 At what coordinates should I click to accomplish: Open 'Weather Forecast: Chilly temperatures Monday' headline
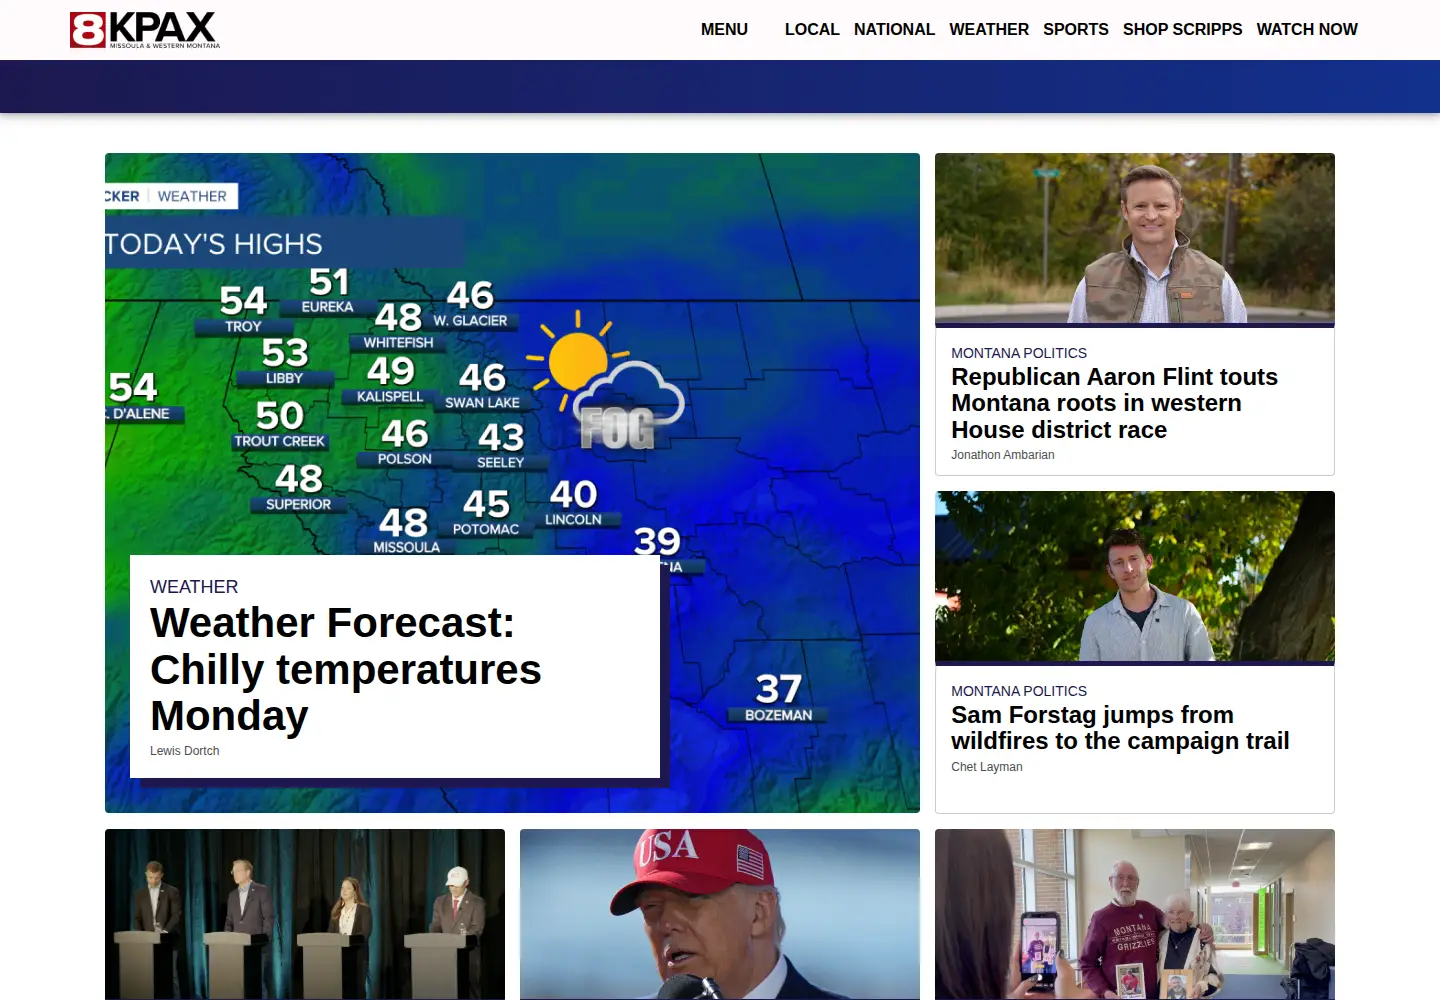click(x=346, y=669)
